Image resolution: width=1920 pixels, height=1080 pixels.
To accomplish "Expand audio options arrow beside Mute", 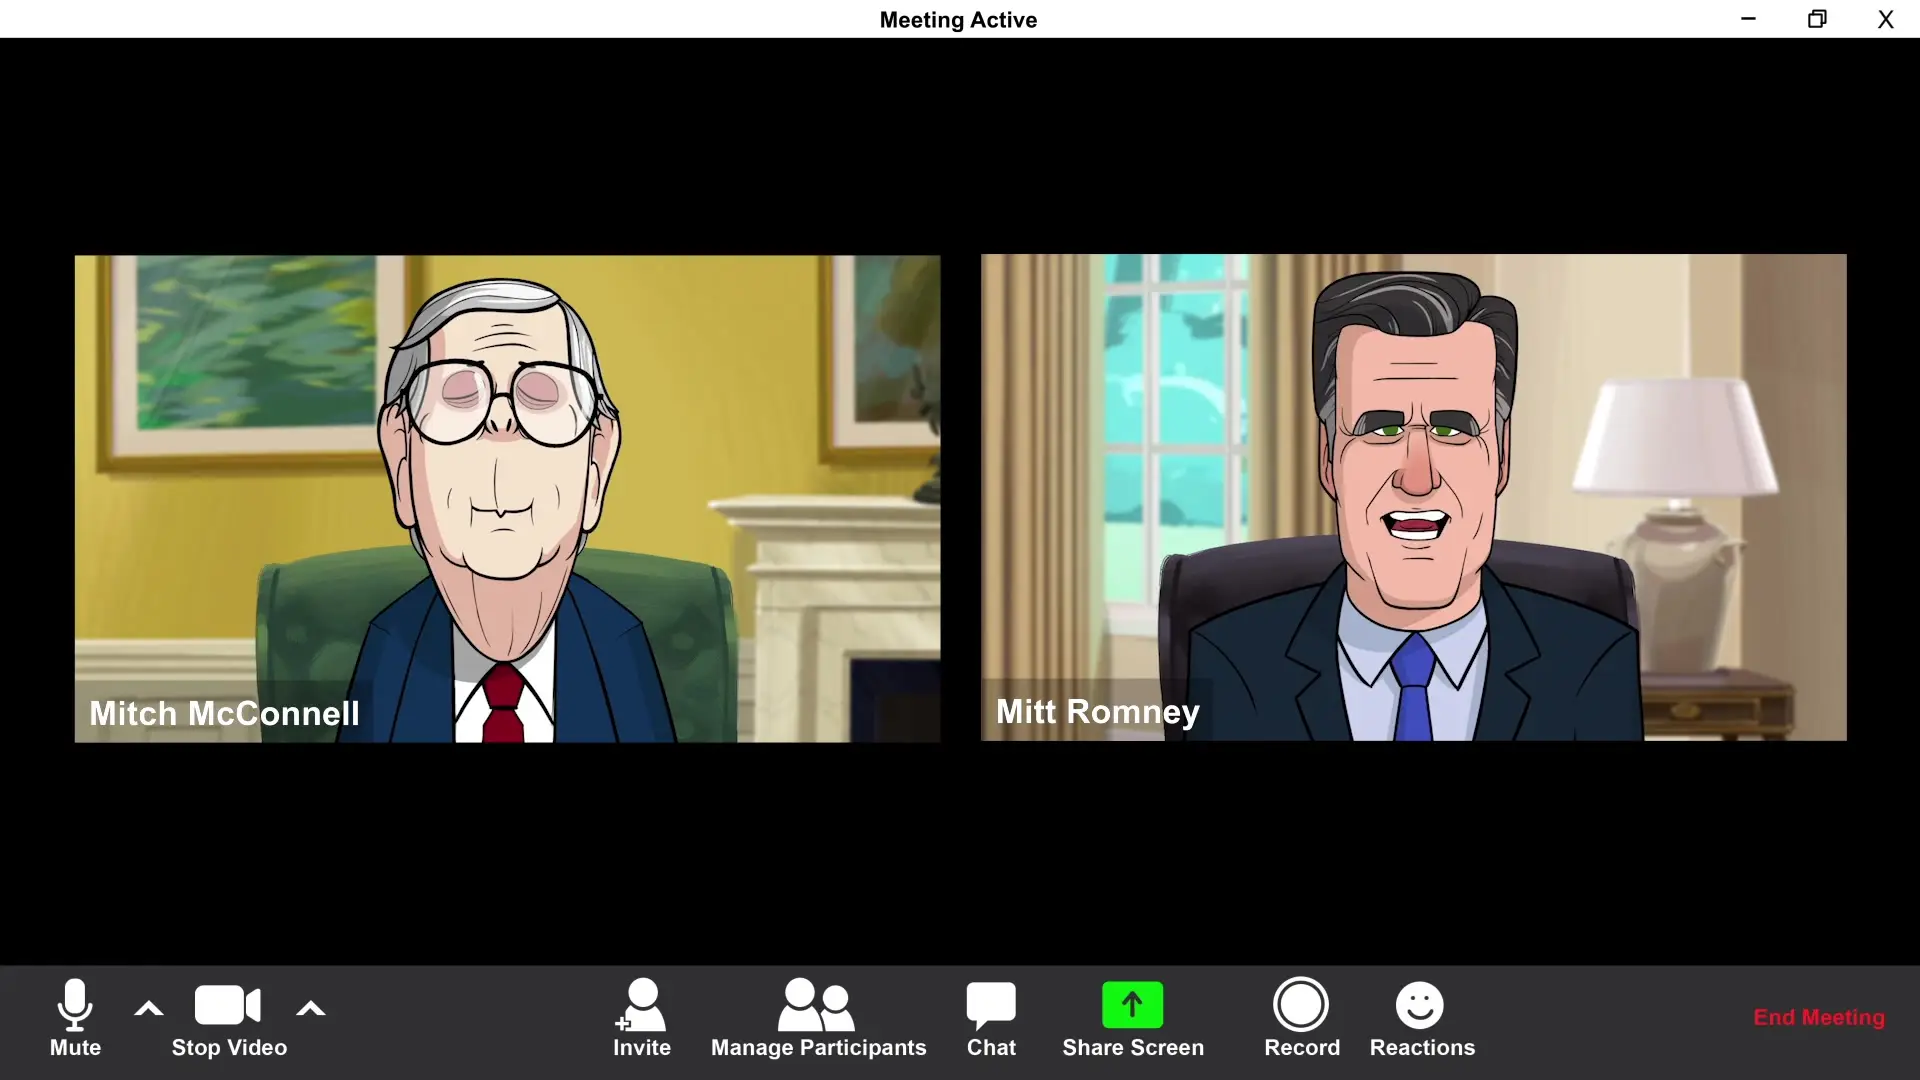I will 149,1009.
